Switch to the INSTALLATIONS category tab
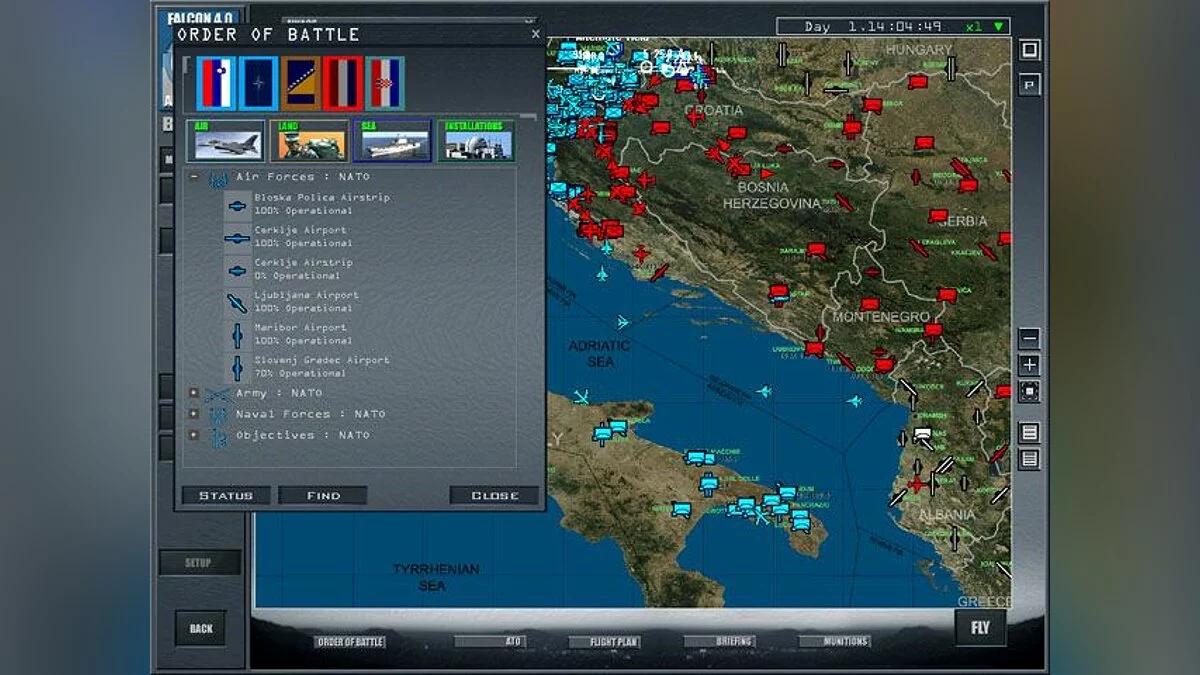The width and height of the screenshot is (1200, 675). click(476, 141)
